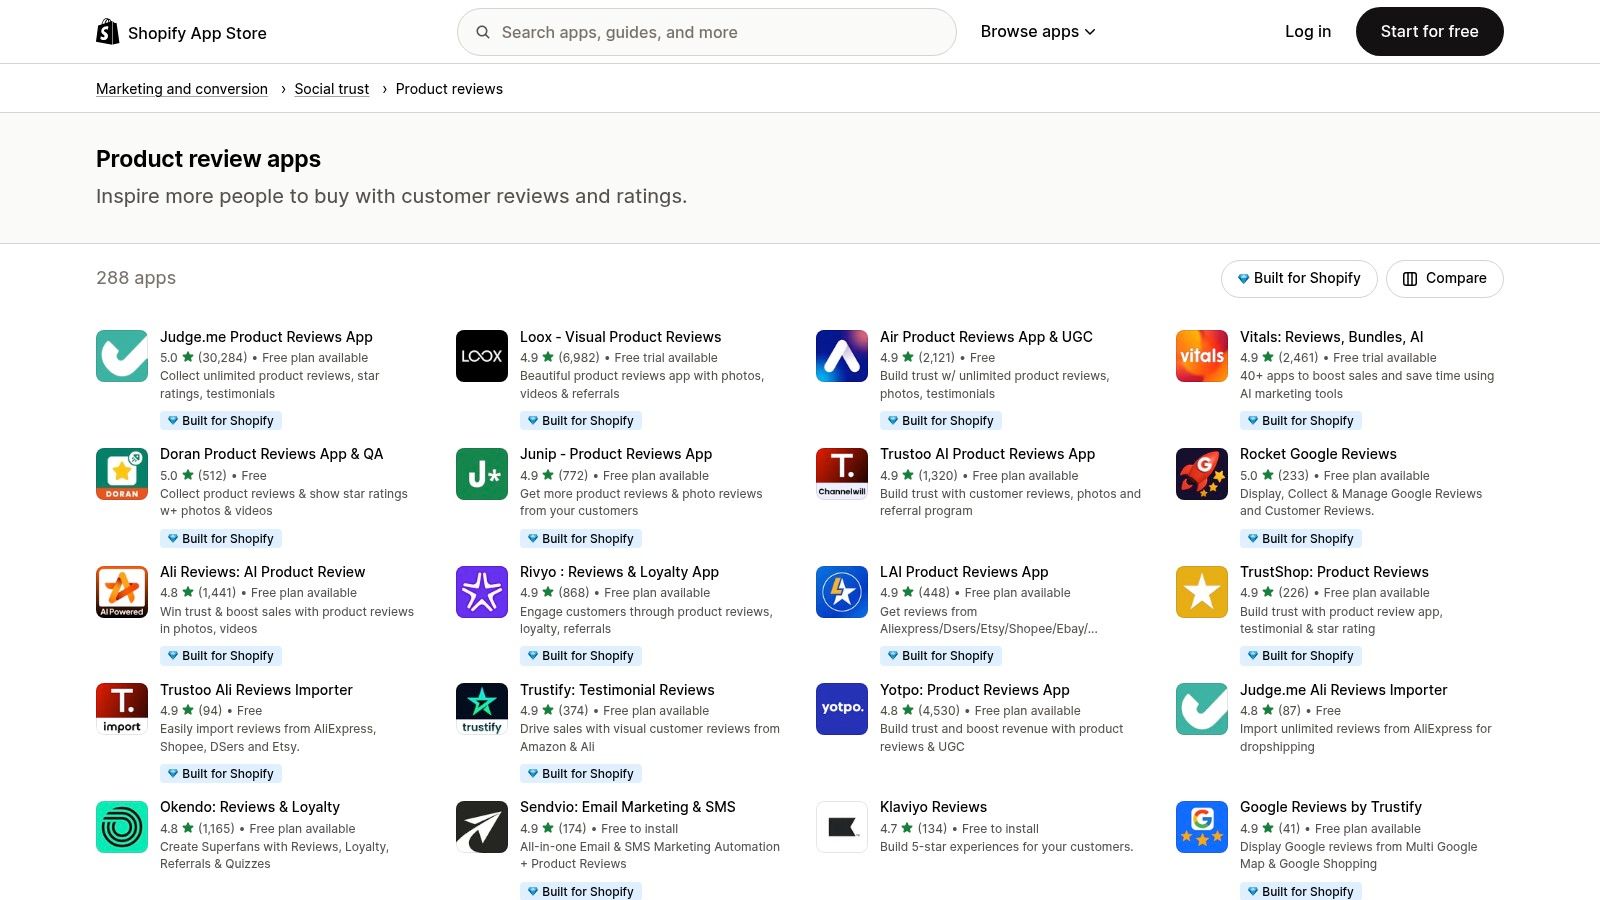Open the Air Product Reviews app icon
The width and height of the screenshot is (1600, 900).
tap(842, 356)
